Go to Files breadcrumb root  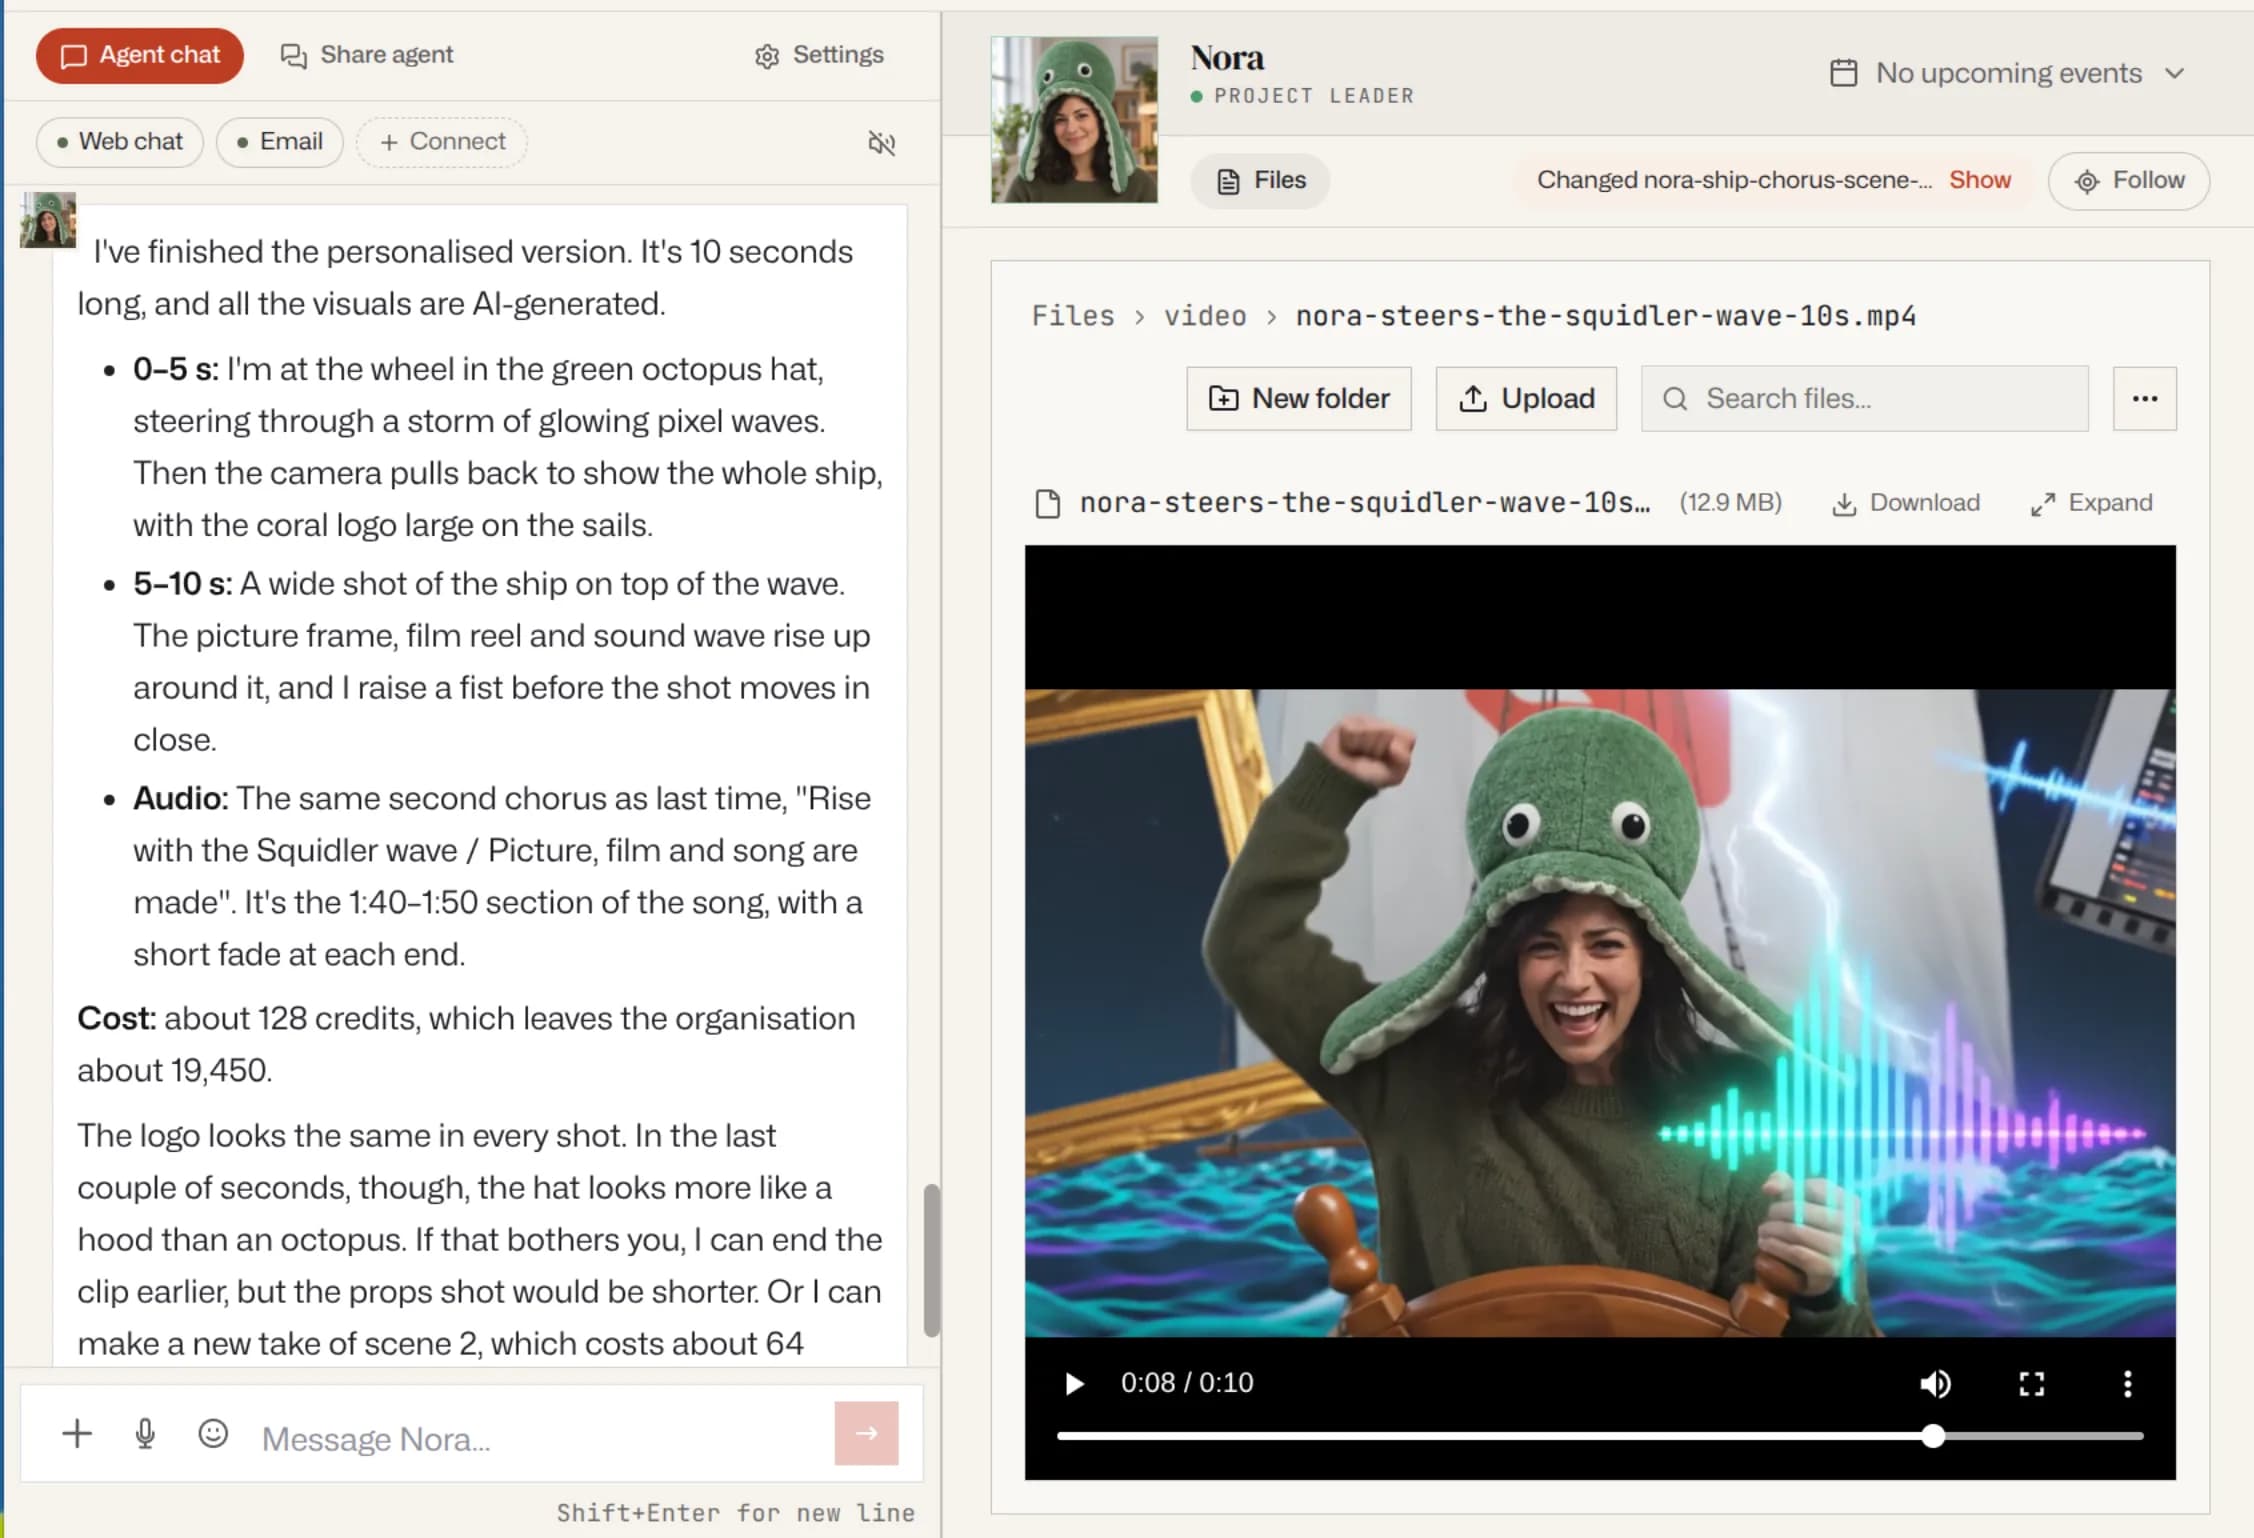[1073, 316]
